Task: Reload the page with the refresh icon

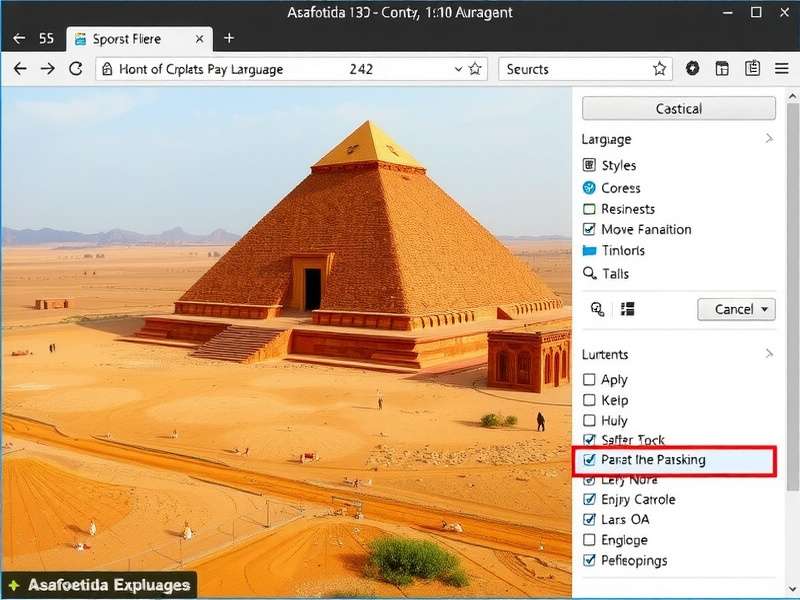Action: 75,69
